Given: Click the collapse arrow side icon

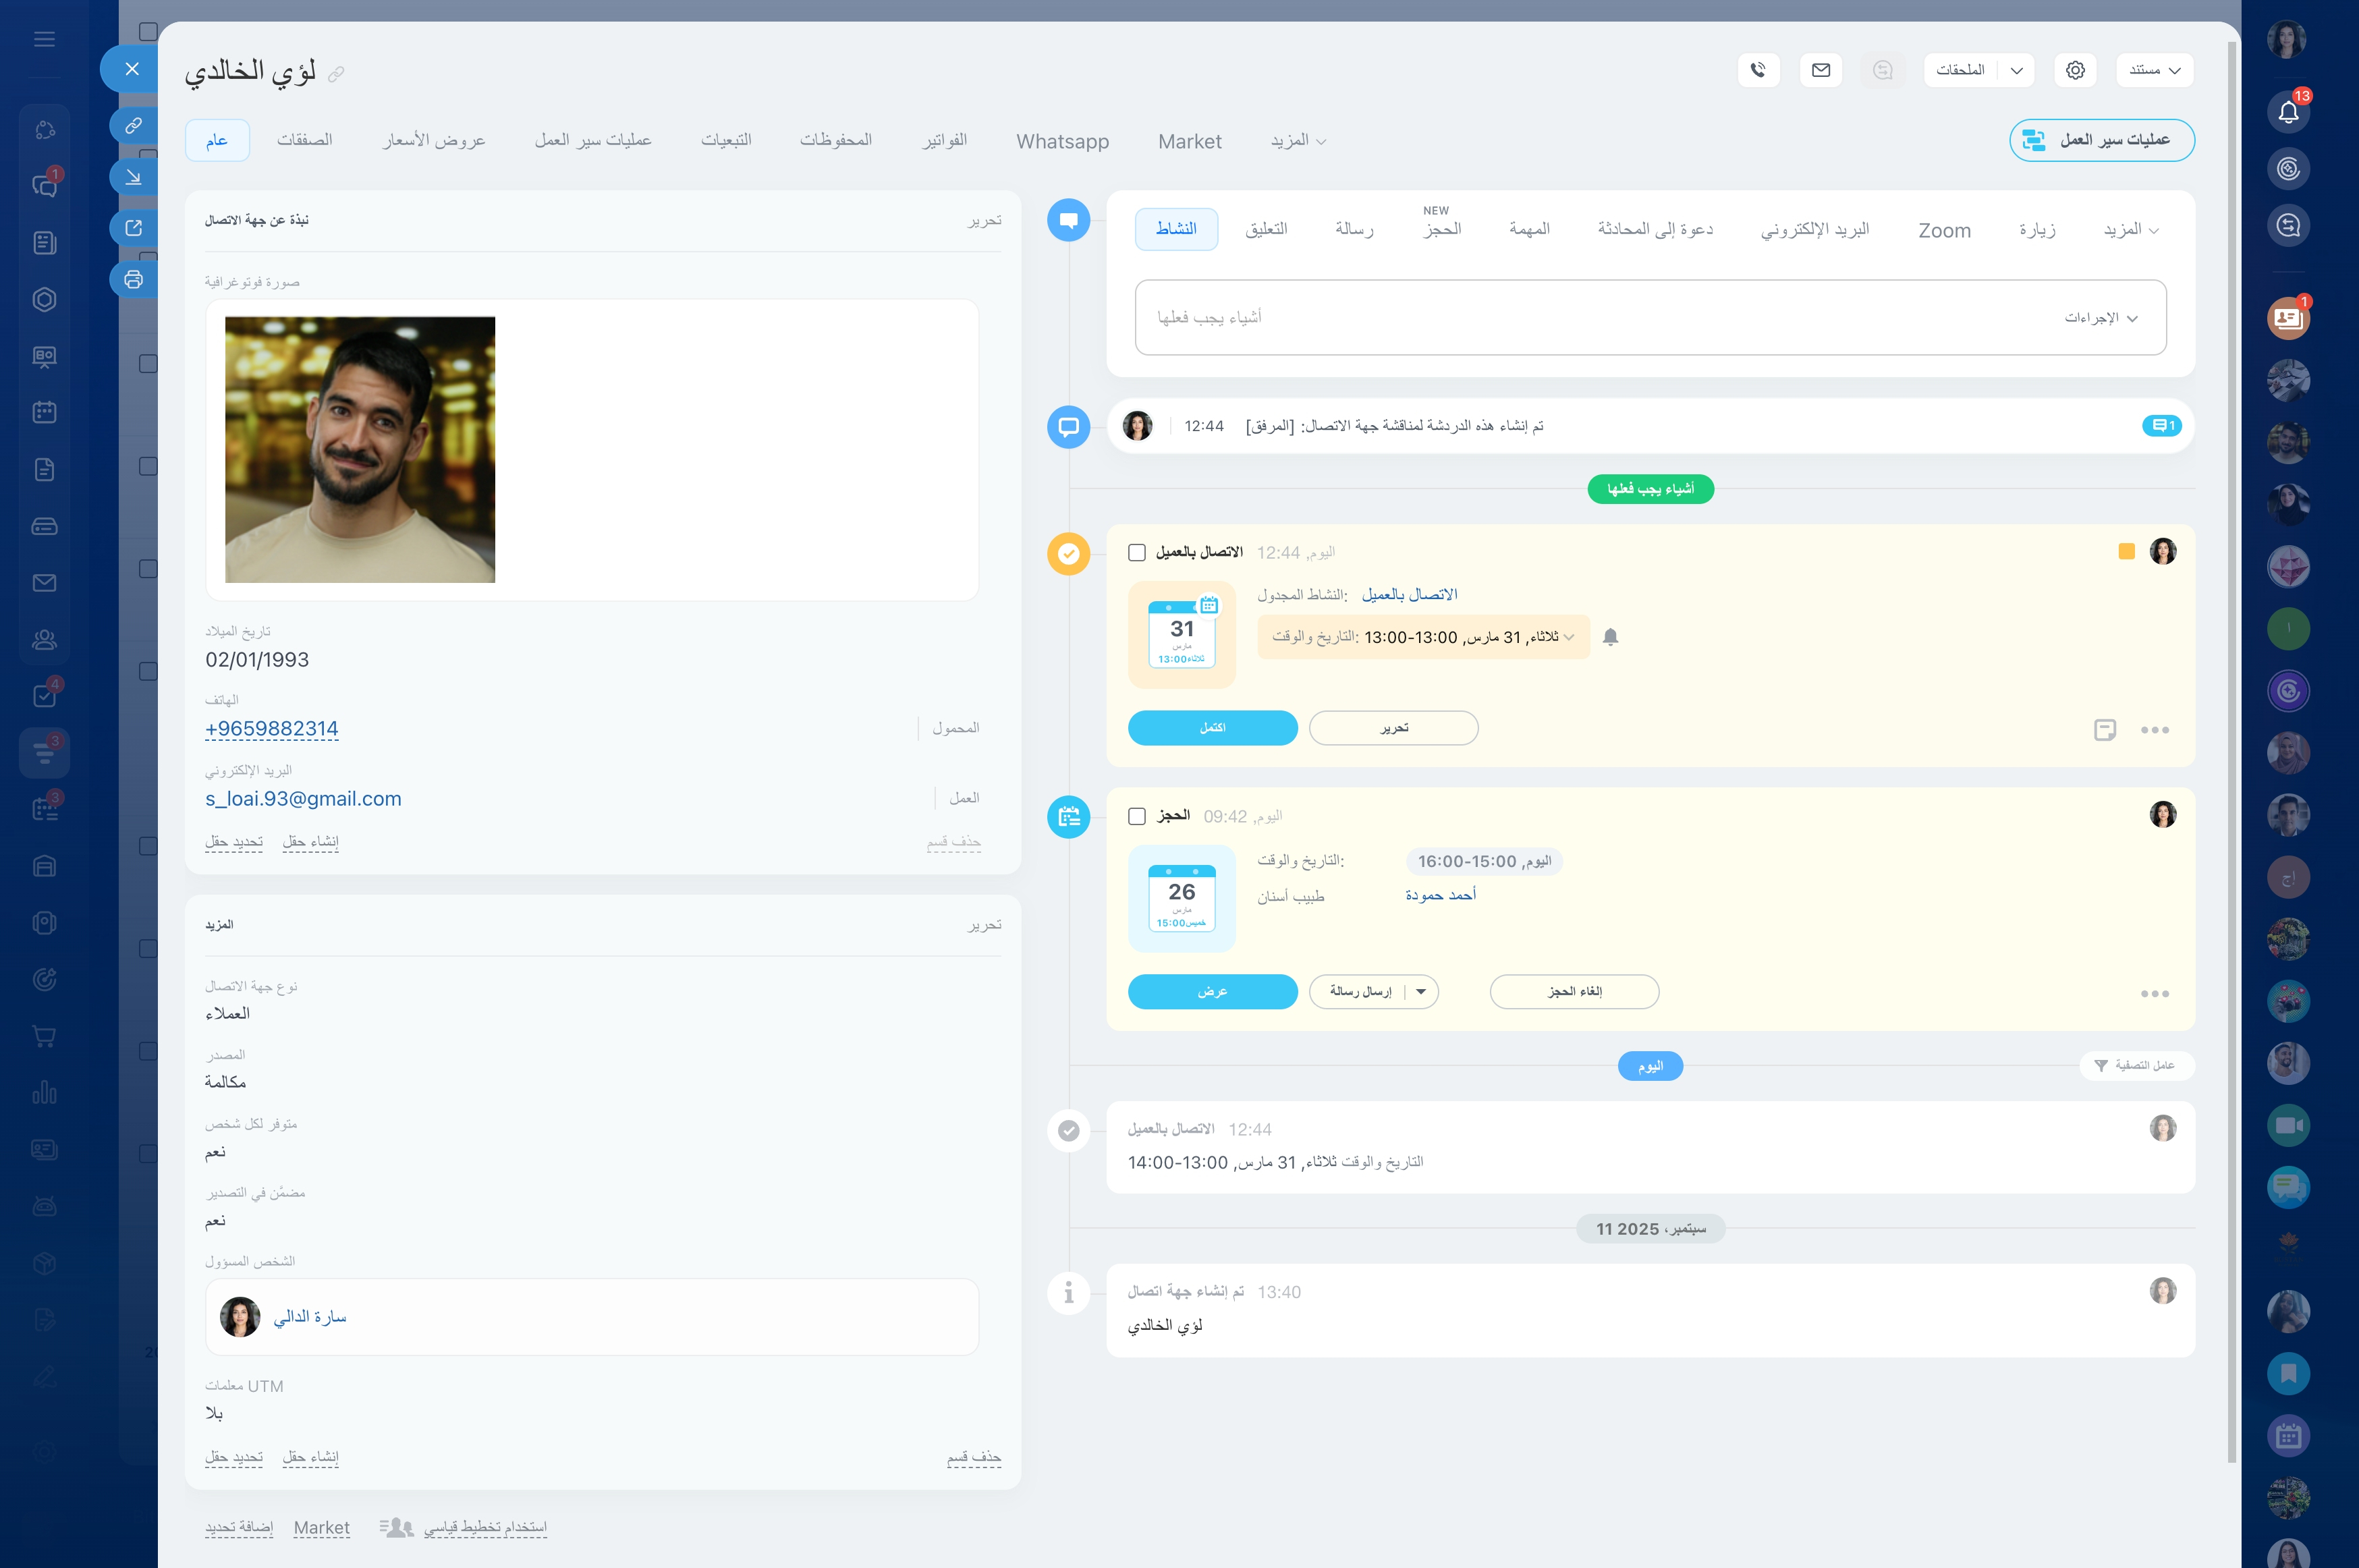Looking at the screenshot, I should point(133,177).
